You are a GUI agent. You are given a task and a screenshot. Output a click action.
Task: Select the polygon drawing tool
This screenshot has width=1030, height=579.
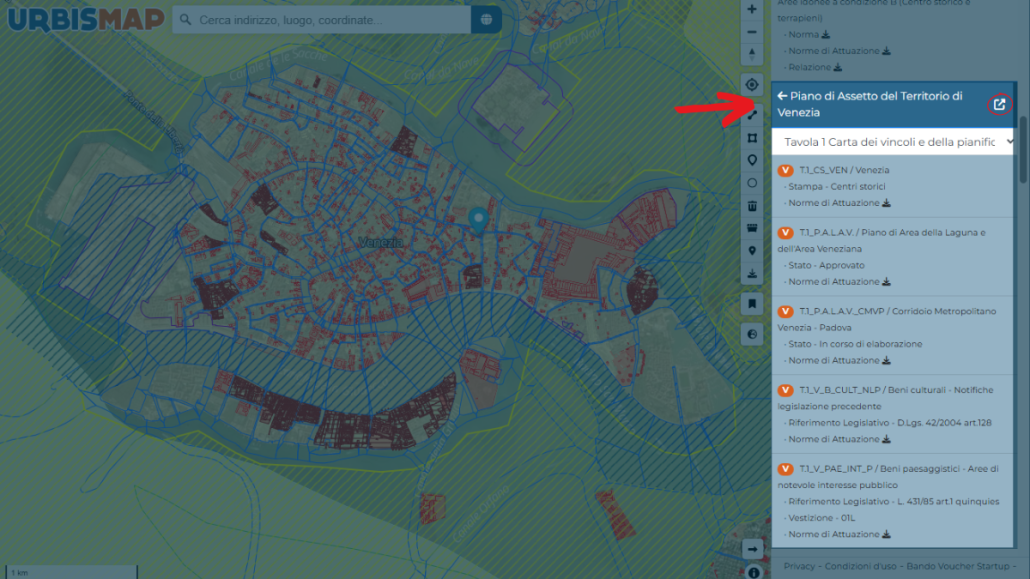tap(752, 138)
